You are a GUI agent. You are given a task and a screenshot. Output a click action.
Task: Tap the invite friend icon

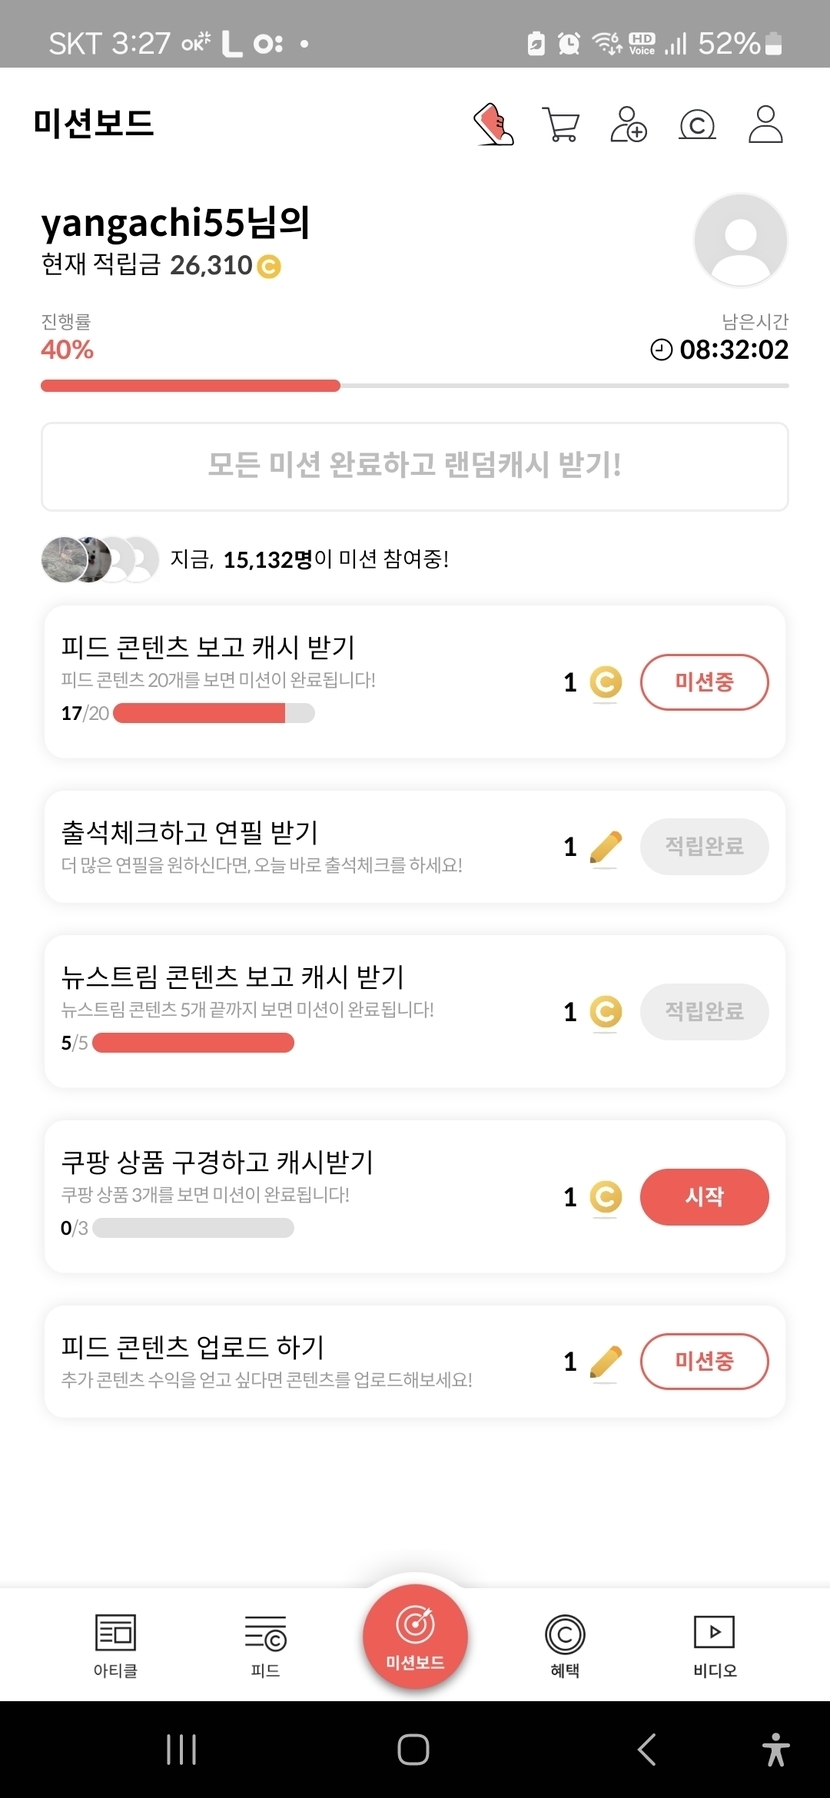[x=628, y=125]
